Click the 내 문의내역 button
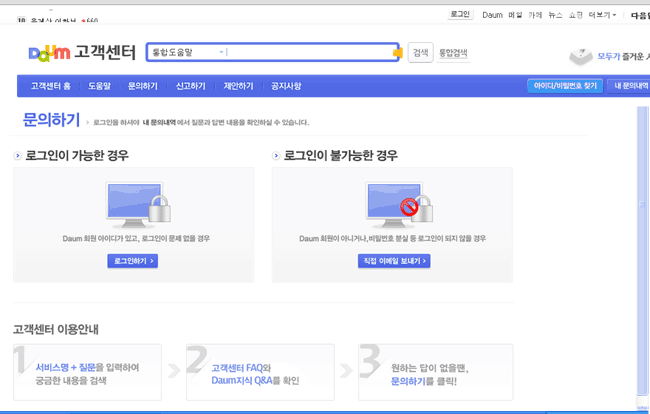 pyautogui.click(x=629, y=86)
